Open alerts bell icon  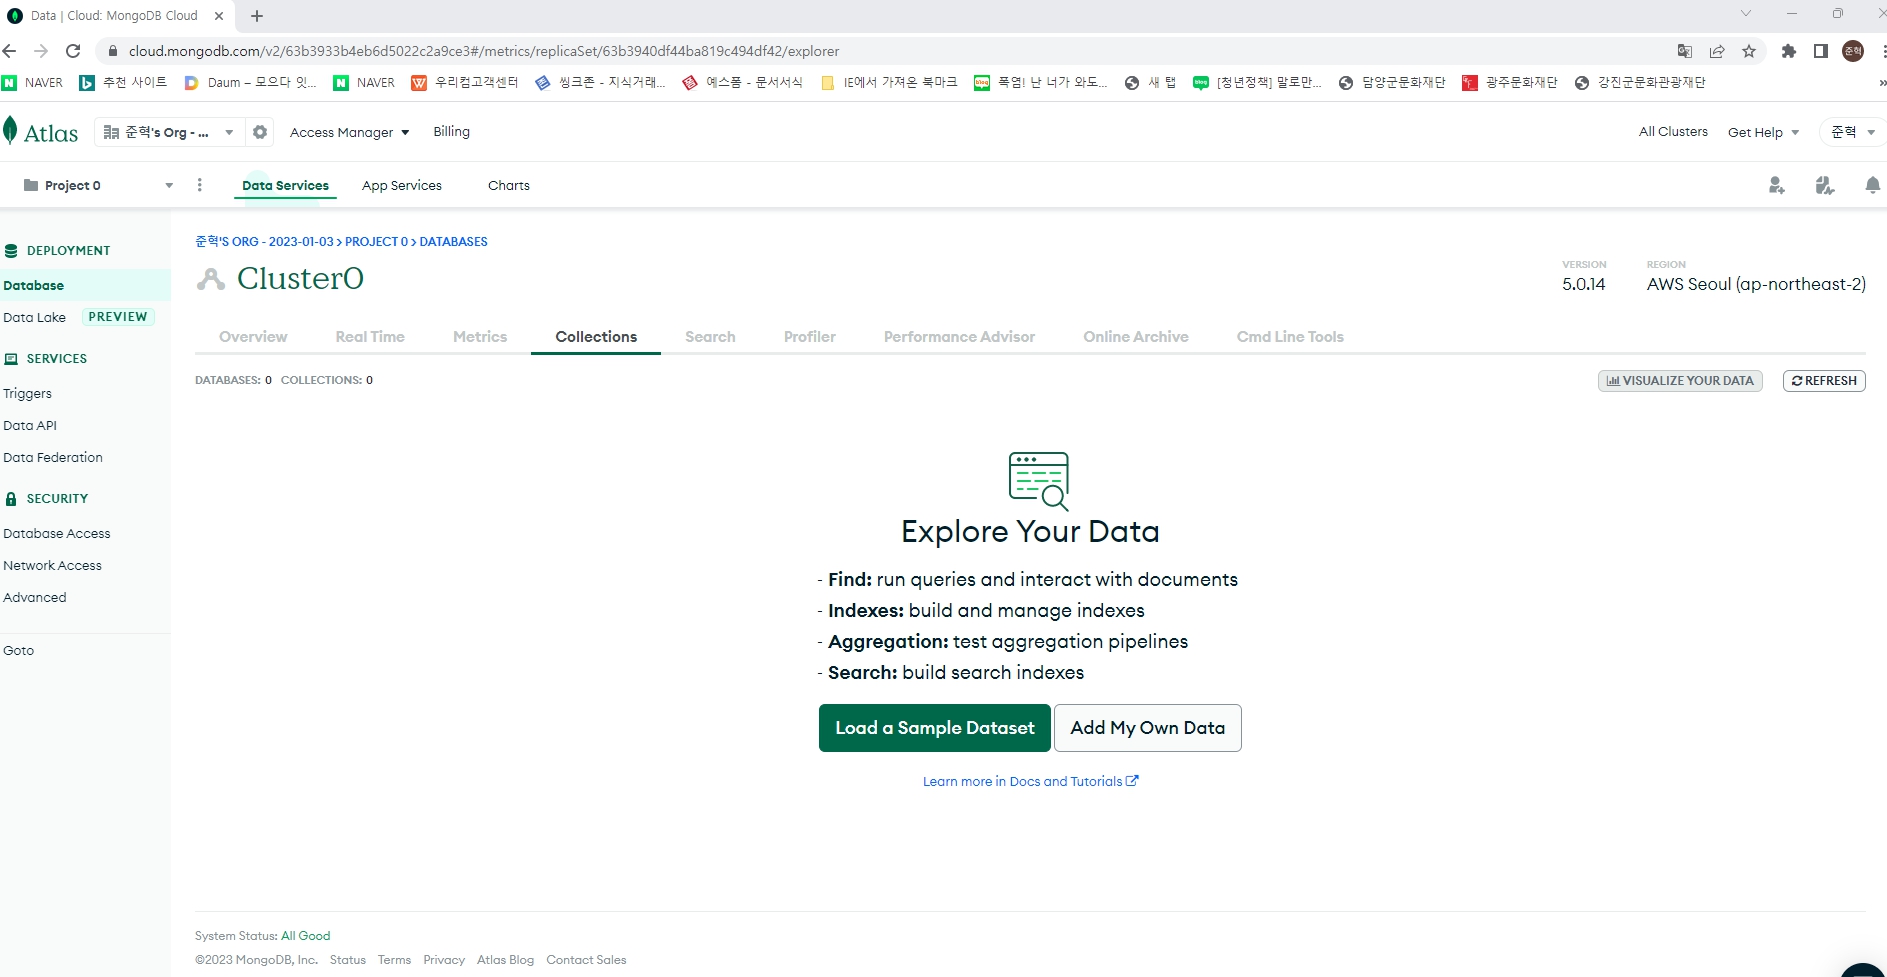(x=1872, y=185)
